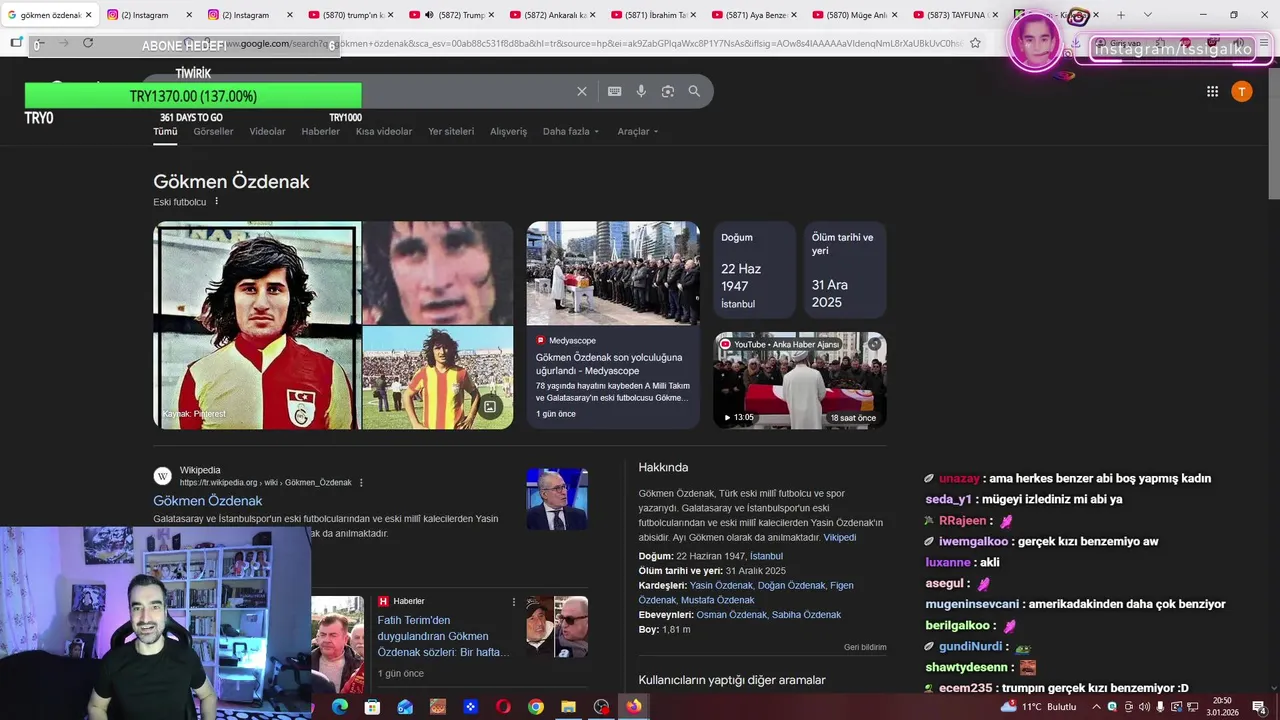Expand the Daha fazla menu
Image resolution: width=1280 pixels, height=720 pixels.
click(571, 131)
